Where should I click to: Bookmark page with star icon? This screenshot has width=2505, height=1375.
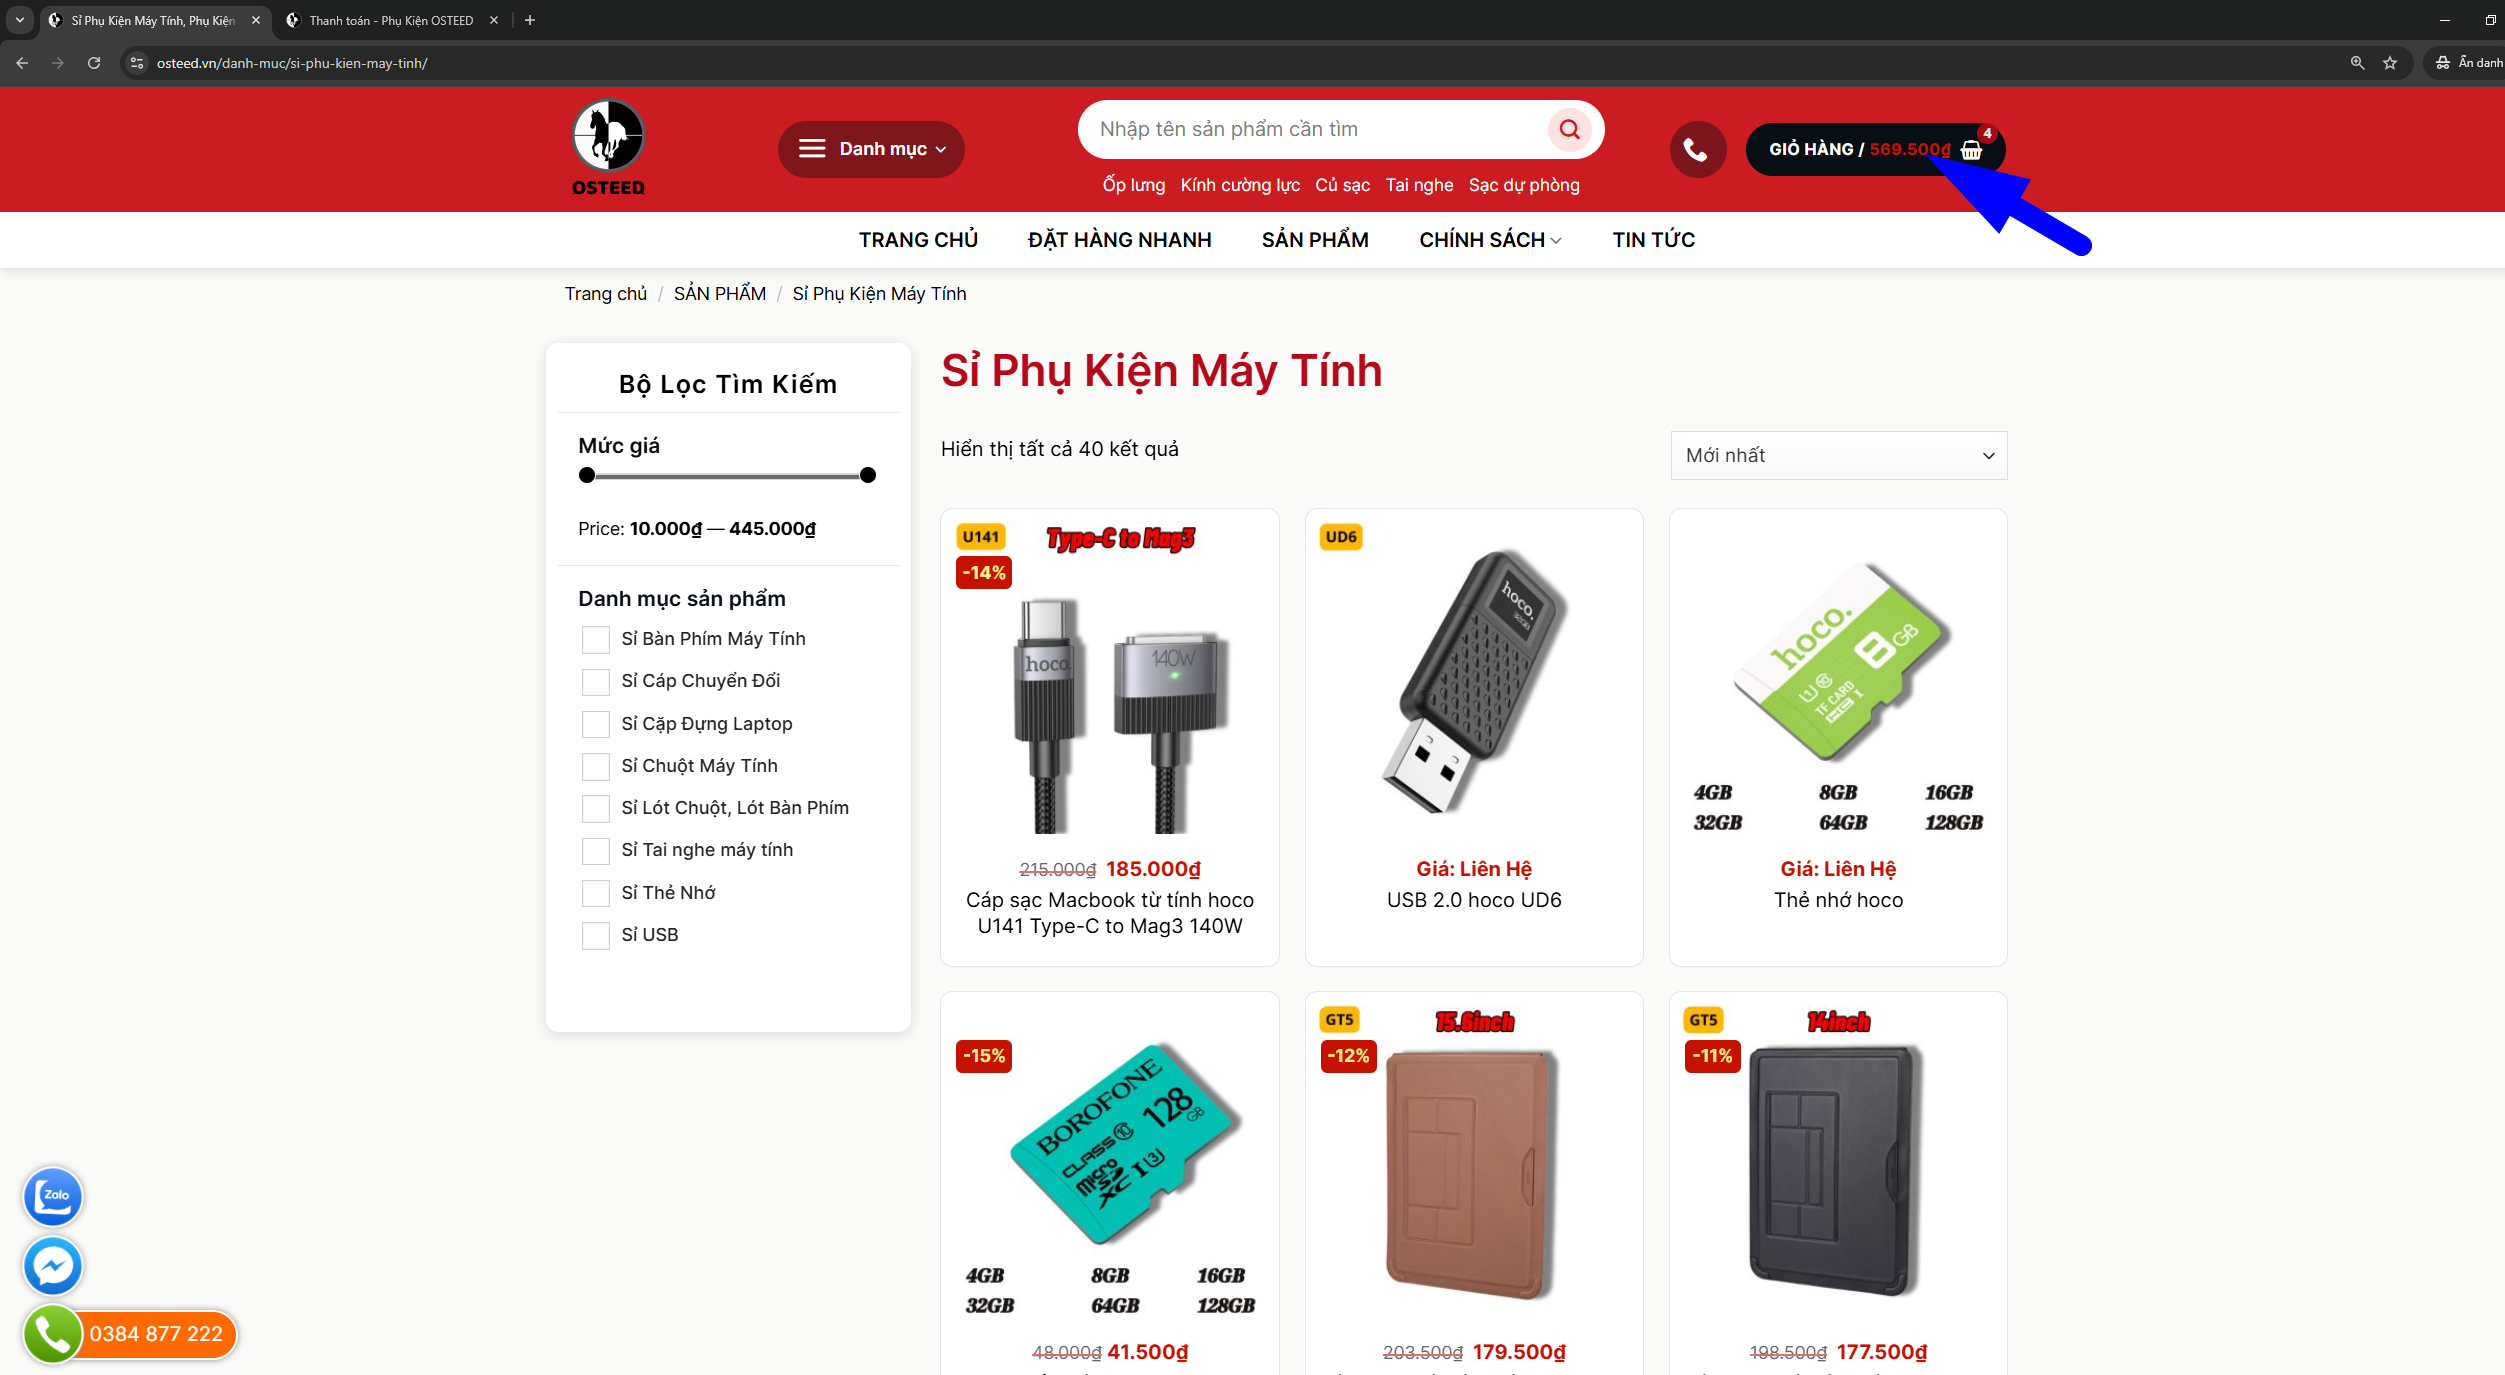point(2390,63)
